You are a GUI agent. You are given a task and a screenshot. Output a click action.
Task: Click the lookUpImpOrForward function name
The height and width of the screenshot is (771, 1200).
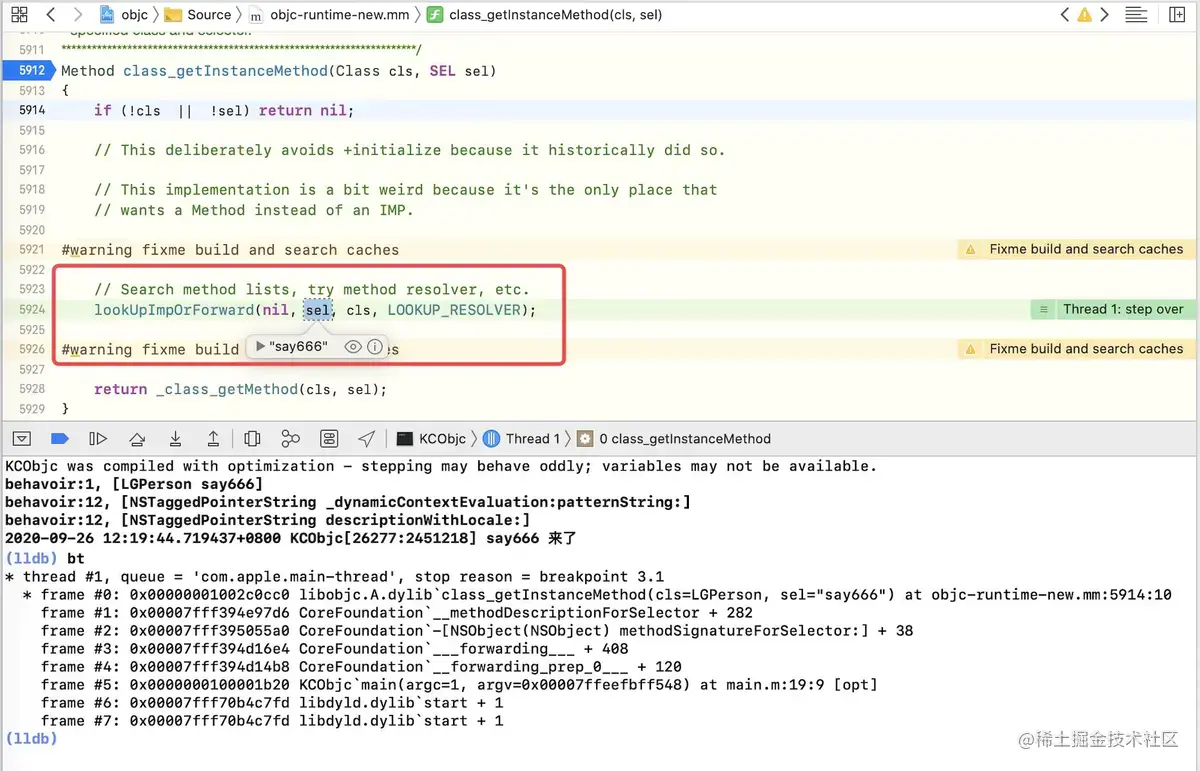(174, 310)
